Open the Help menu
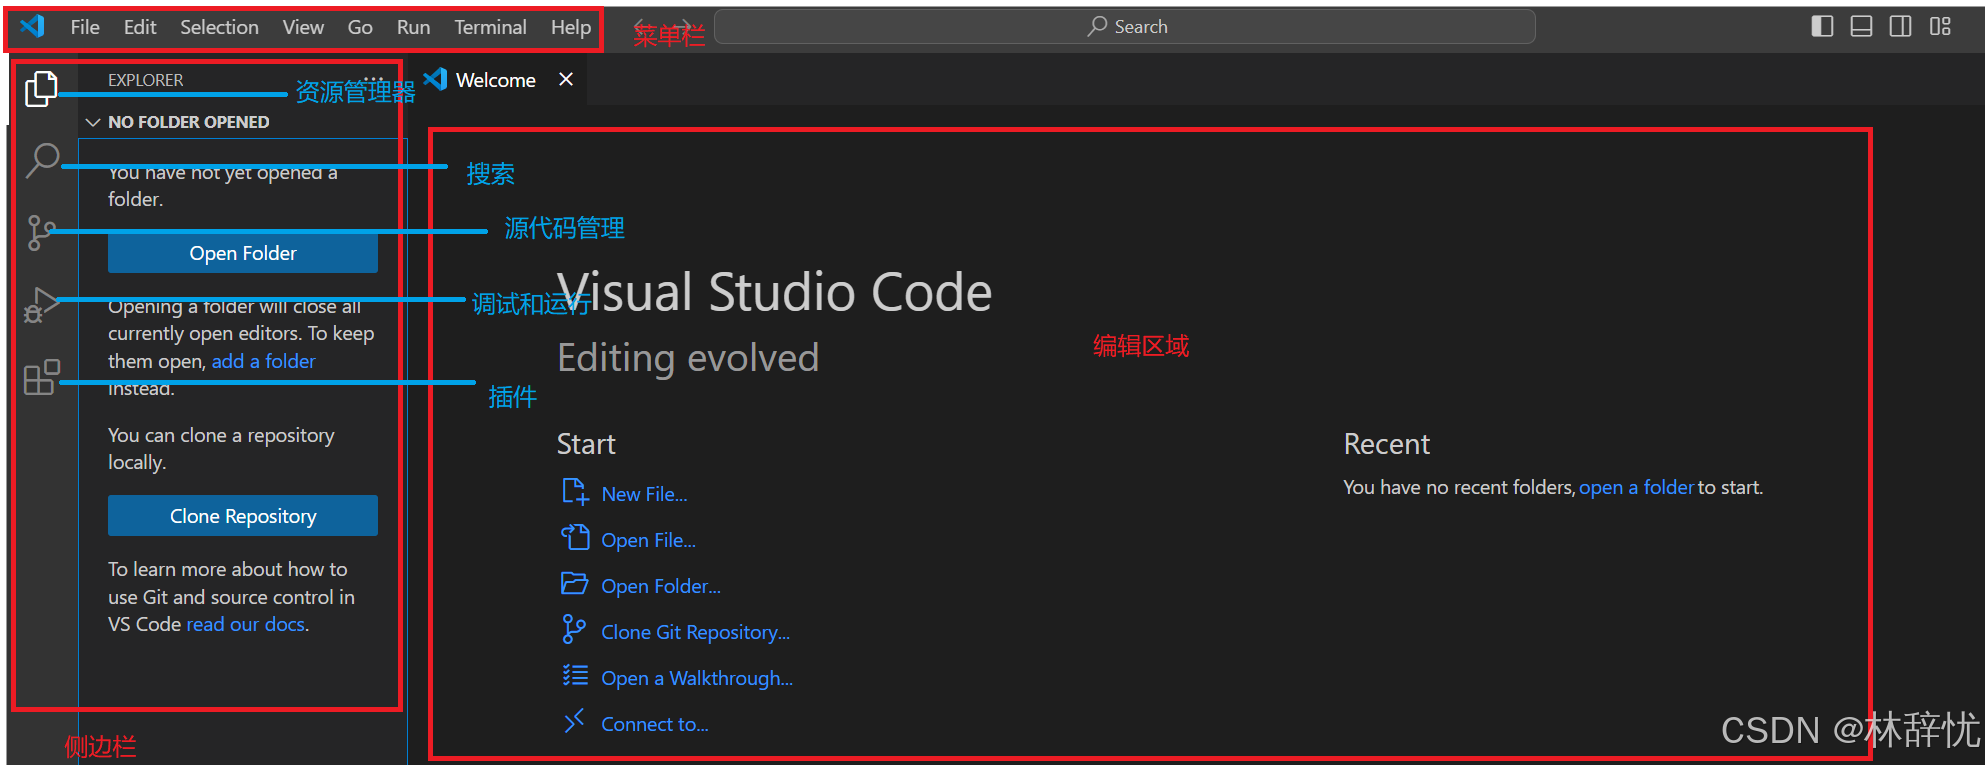Image resolution: width=1985 pixels, height=765 pixels. click(x=571, y=27)
